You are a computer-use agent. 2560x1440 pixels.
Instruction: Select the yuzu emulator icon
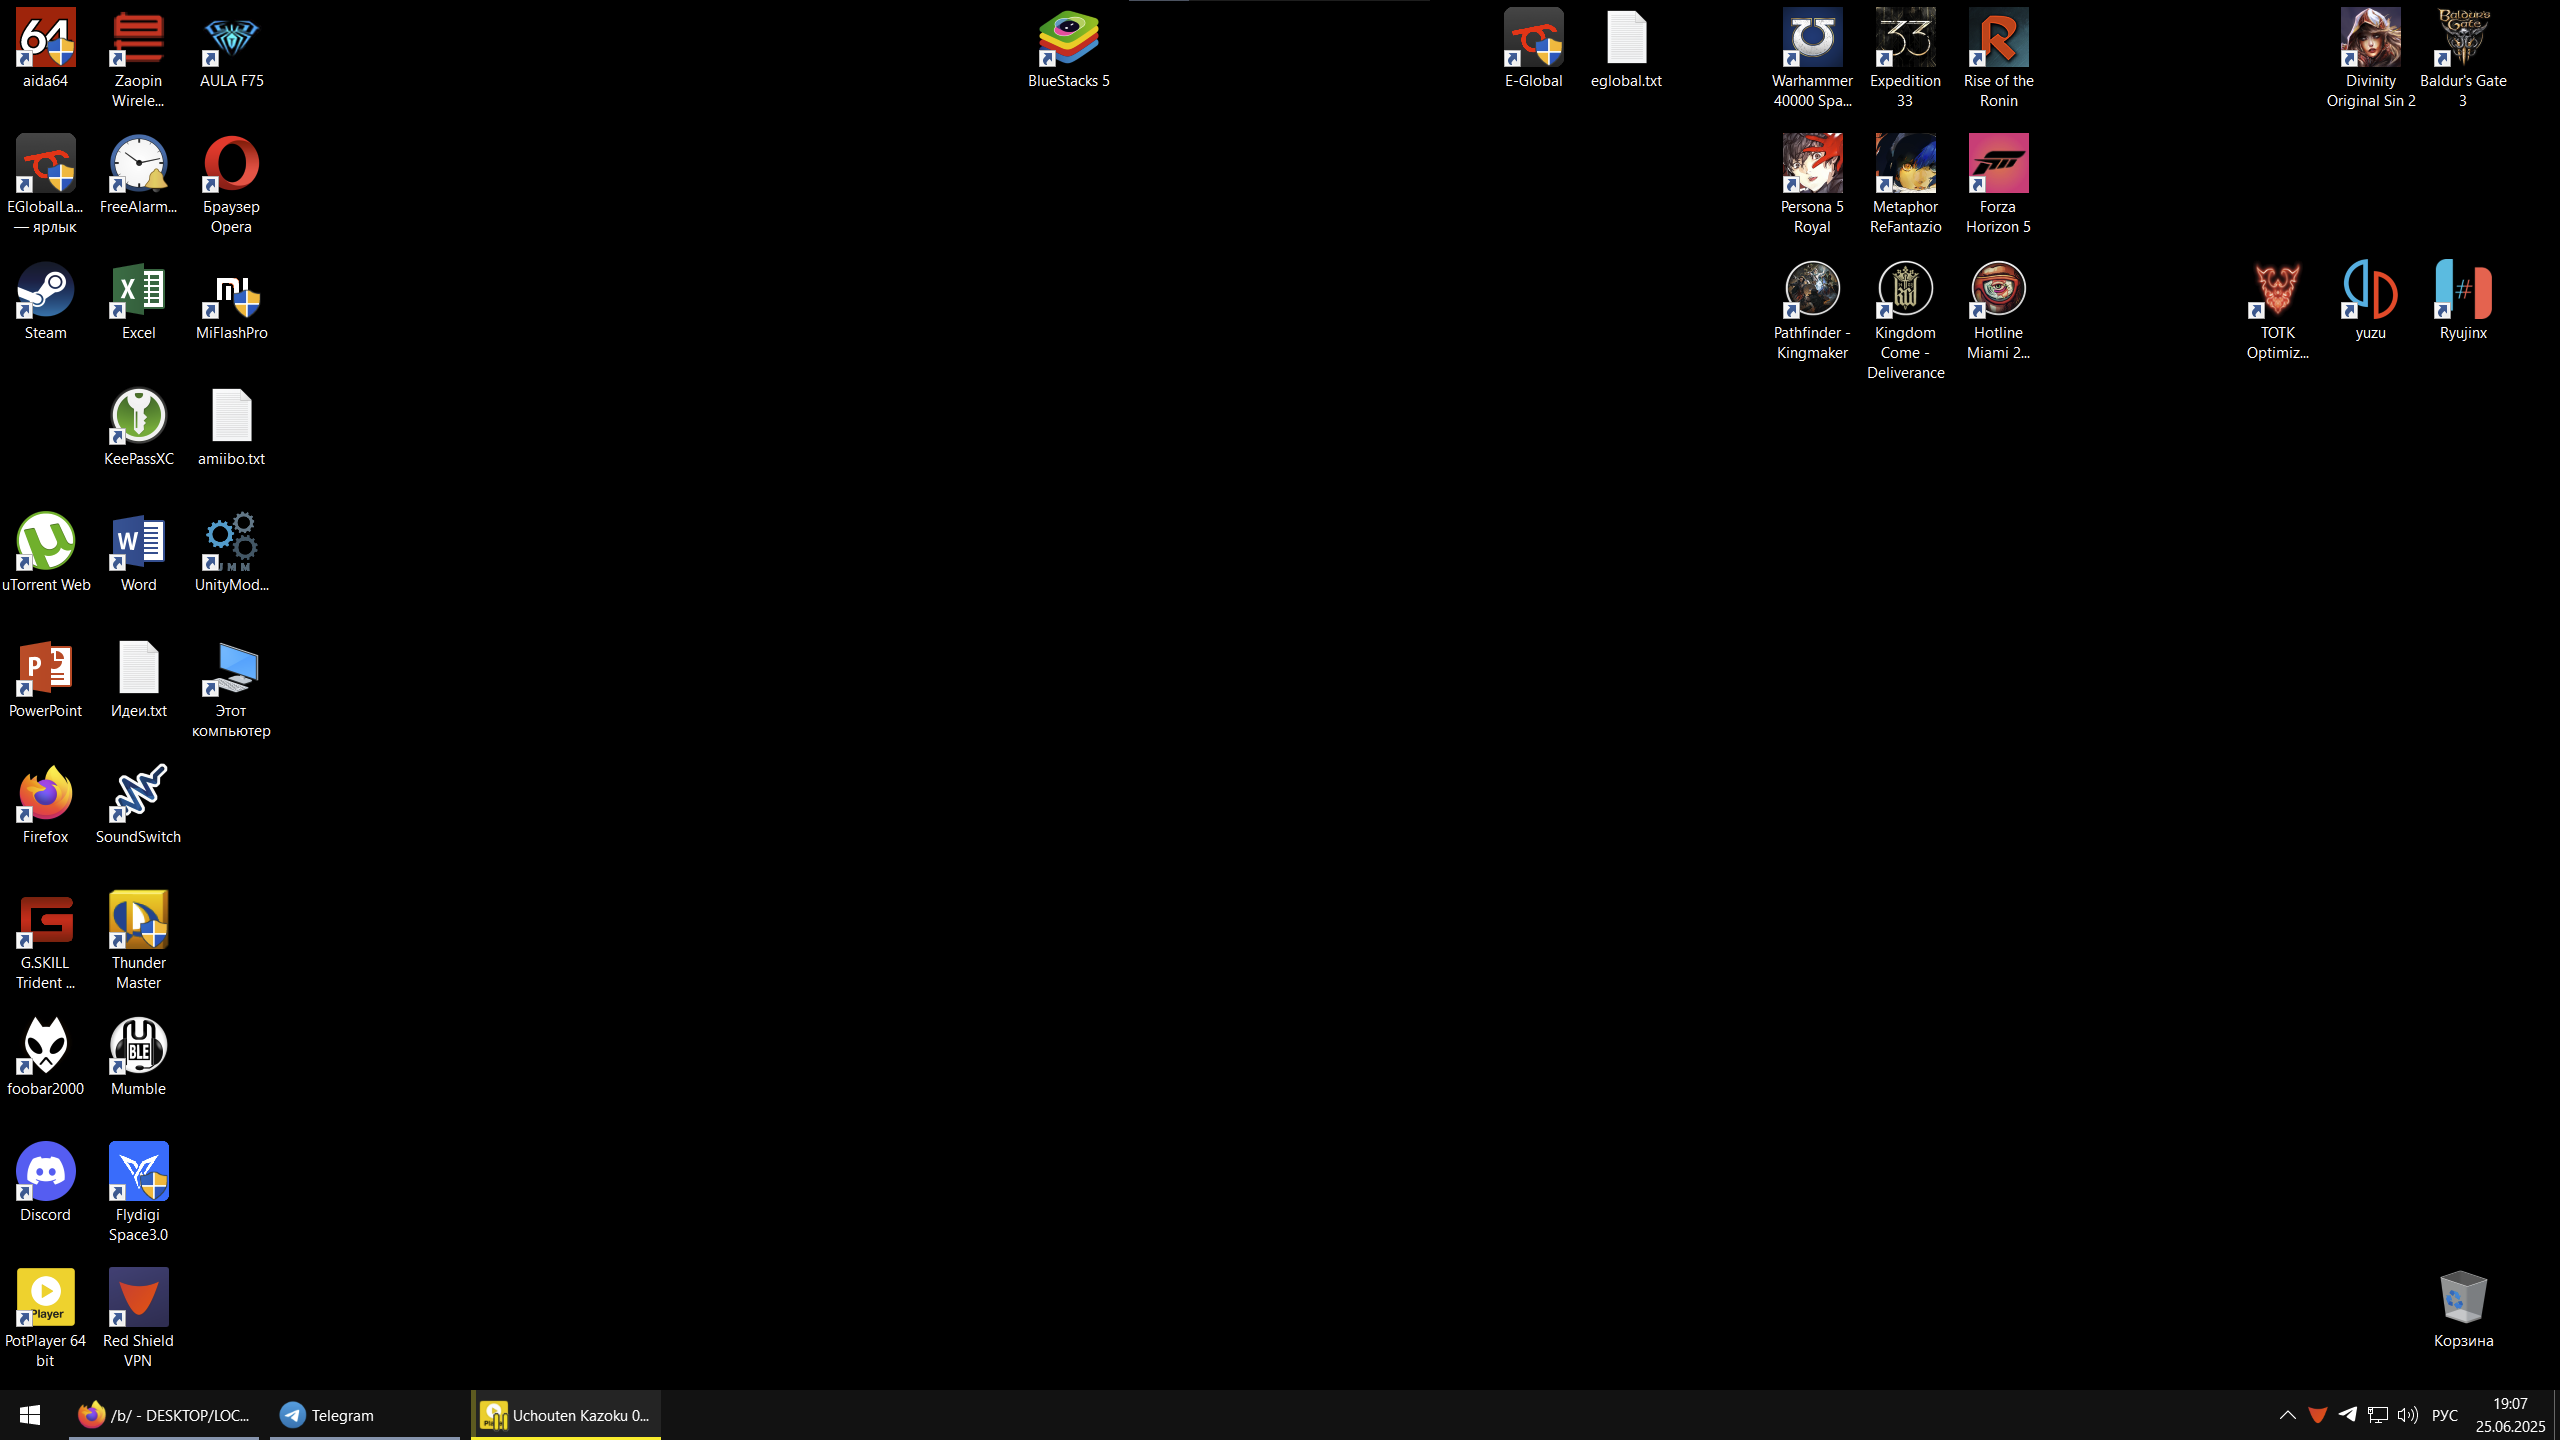pos(2370,291)
